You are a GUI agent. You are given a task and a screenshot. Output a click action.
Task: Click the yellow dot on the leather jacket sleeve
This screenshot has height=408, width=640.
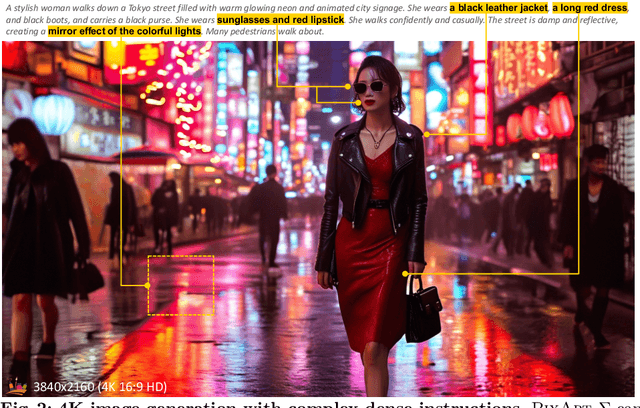point(426,134)
